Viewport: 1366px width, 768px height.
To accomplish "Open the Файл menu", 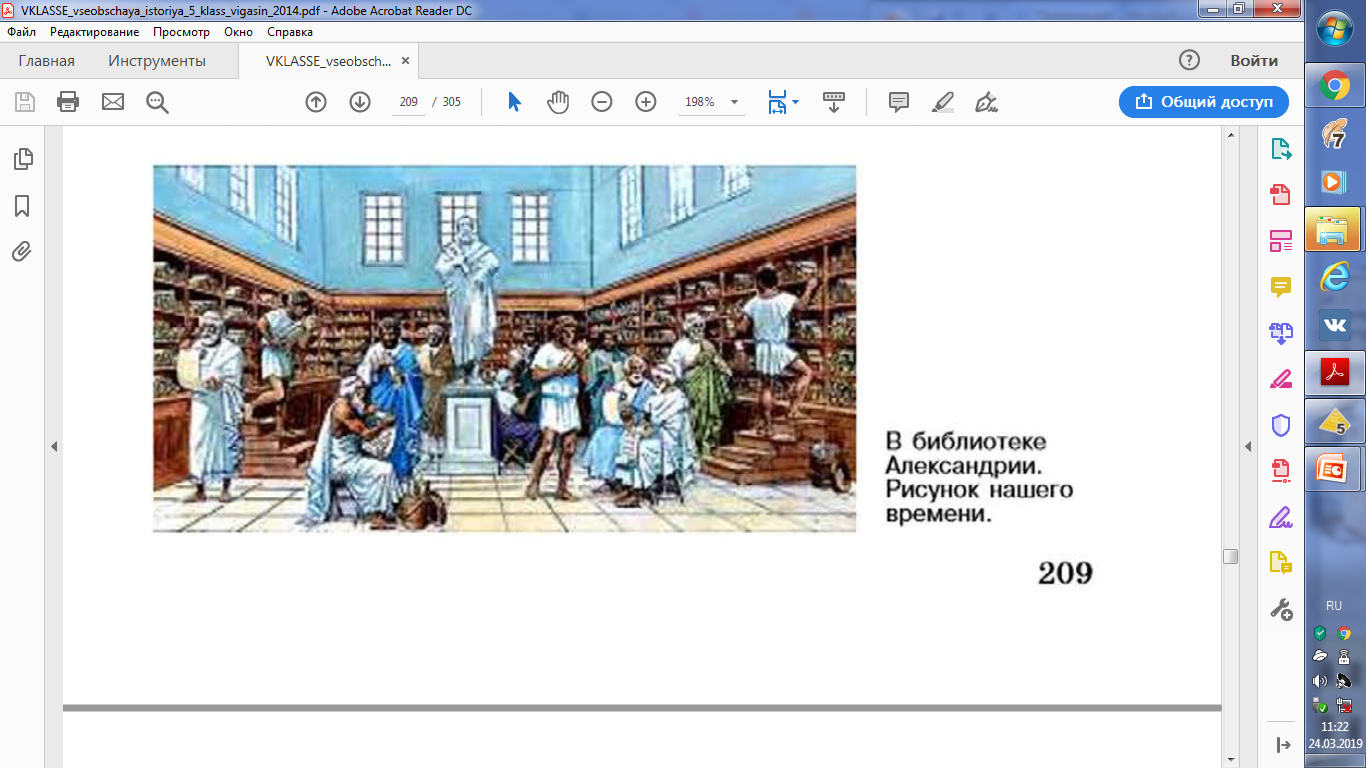I will click(21, 32).
